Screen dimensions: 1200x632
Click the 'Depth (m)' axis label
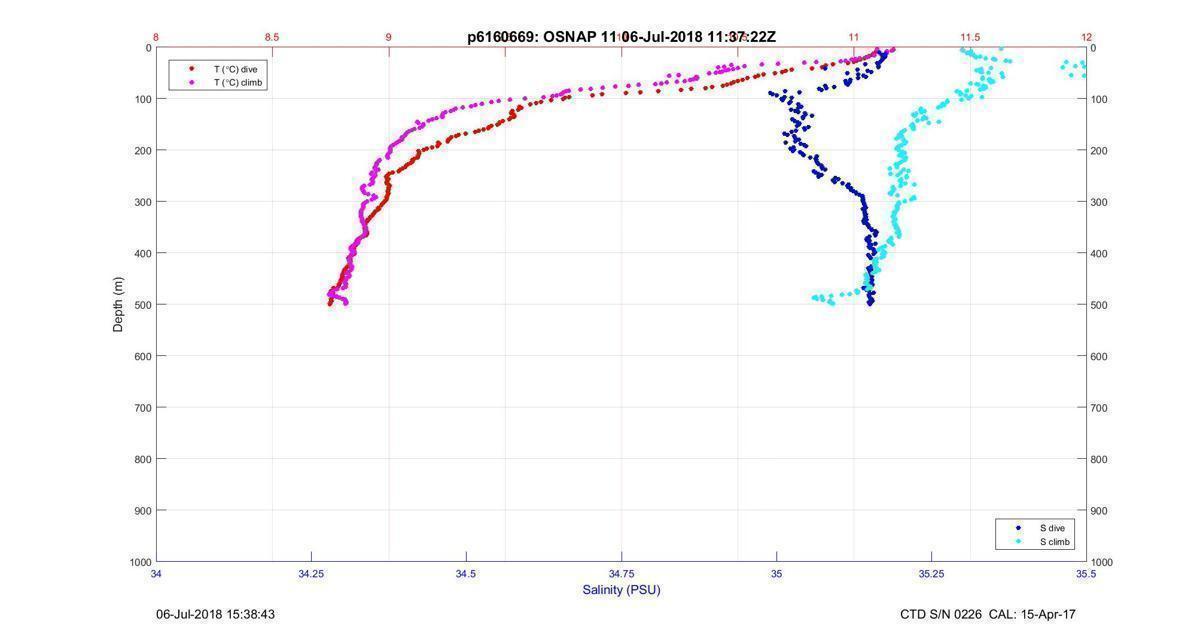118,305
